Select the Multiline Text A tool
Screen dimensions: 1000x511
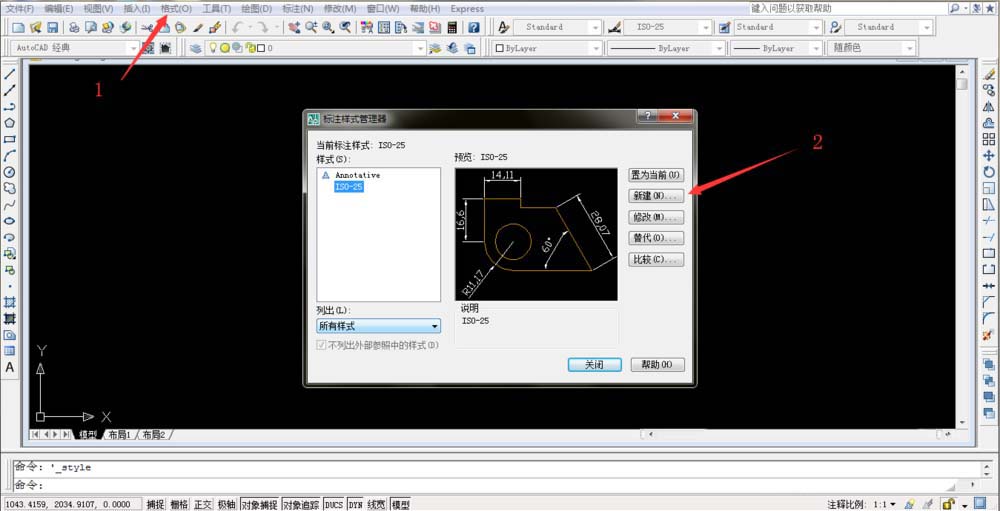tap(10, 367)
